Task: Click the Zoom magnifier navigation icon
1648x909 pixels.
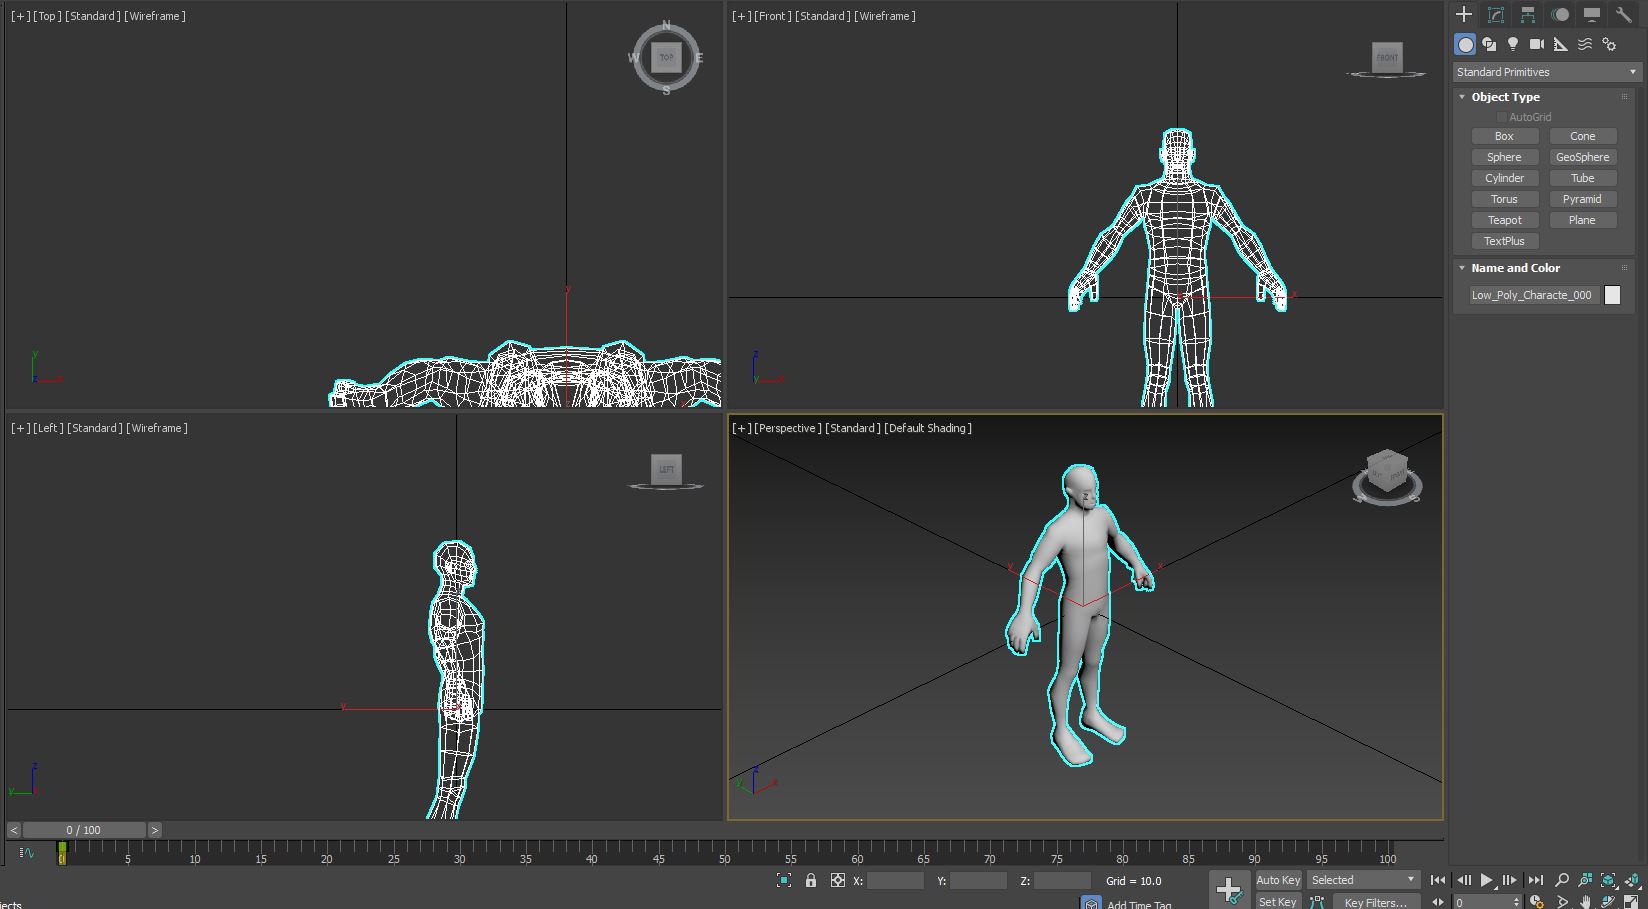Action: click(x=1562, y=880)
